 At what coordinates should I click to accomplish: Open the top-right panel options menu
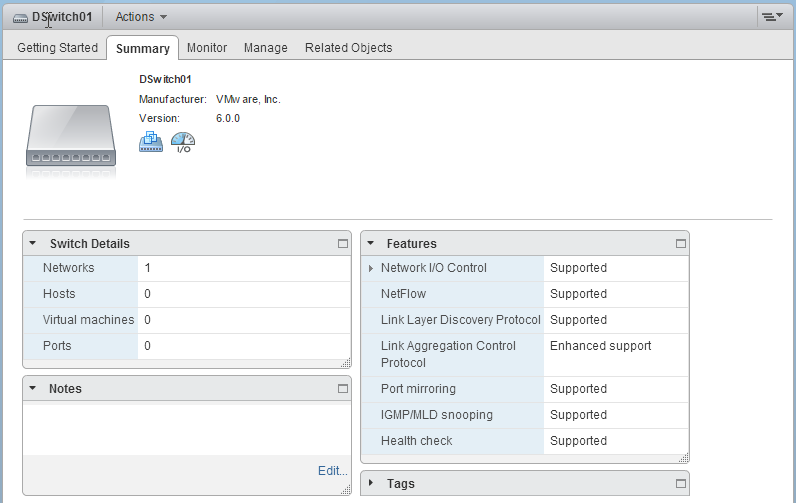click(x=770, y=17)
